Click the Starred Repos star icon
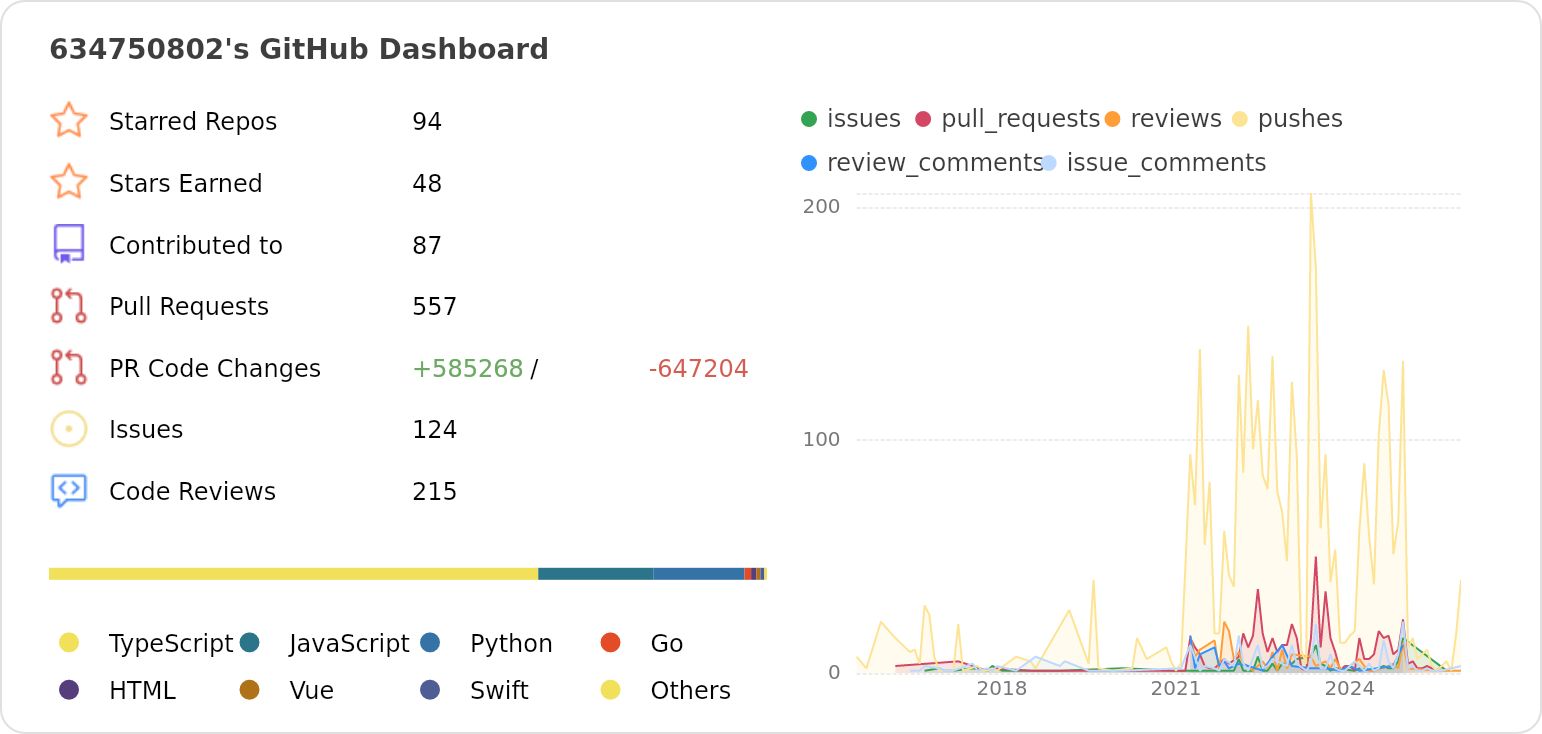This screenshot has height=734, width=1542. coord(68,121)
